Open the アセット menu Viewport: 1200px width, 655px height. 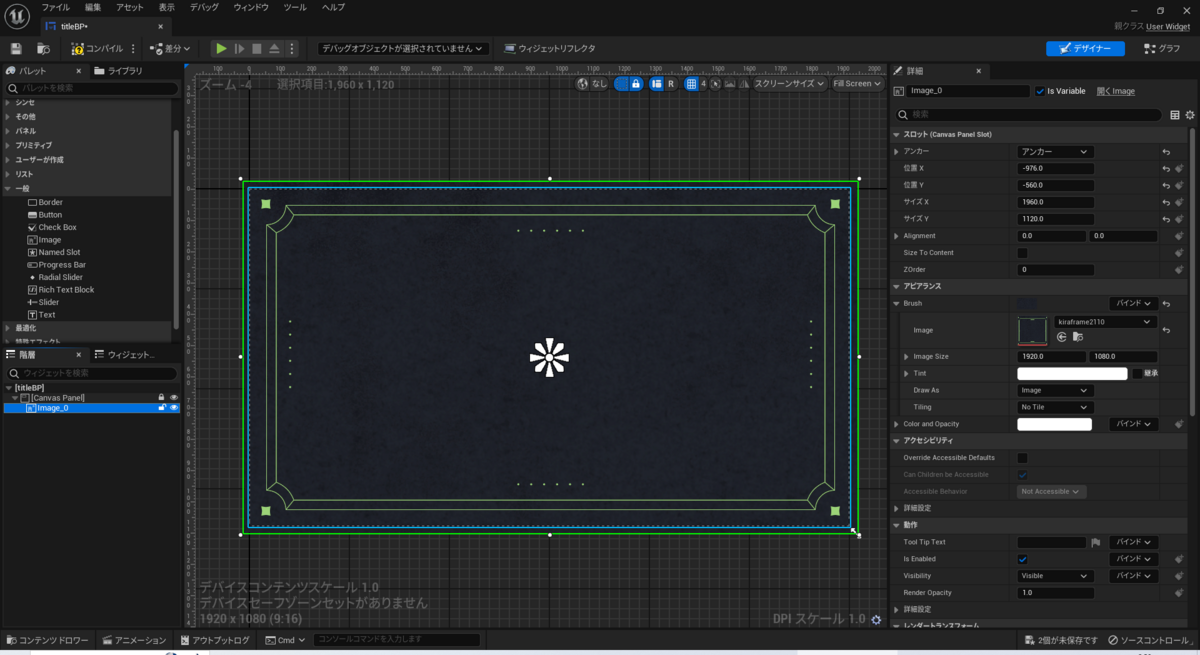click(130, 7)
